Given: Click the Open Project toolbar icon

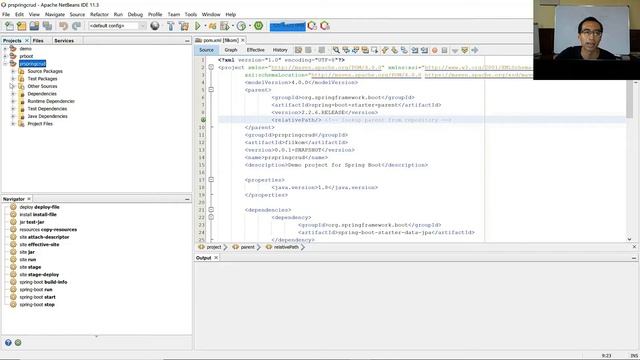Looking at the screenshot, I should (34, 26).
